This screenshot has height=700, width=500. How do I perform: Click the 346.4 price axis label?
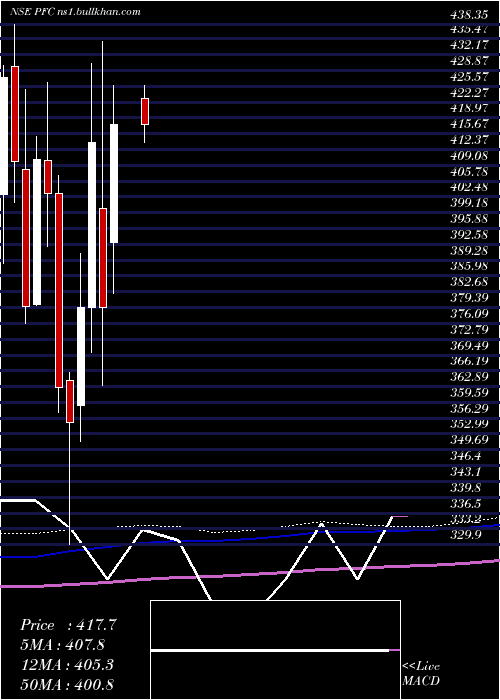[468, 456]
